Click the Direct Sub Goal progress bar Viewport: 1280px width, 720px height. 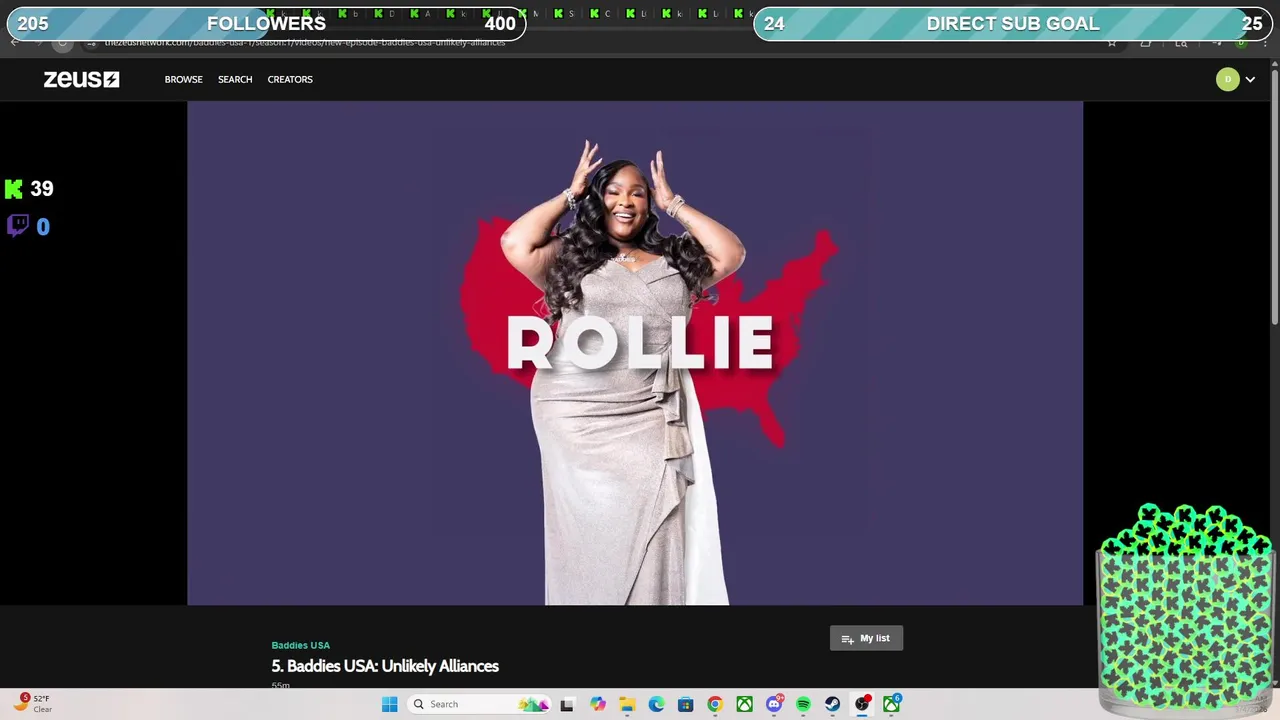point(1013,23)
